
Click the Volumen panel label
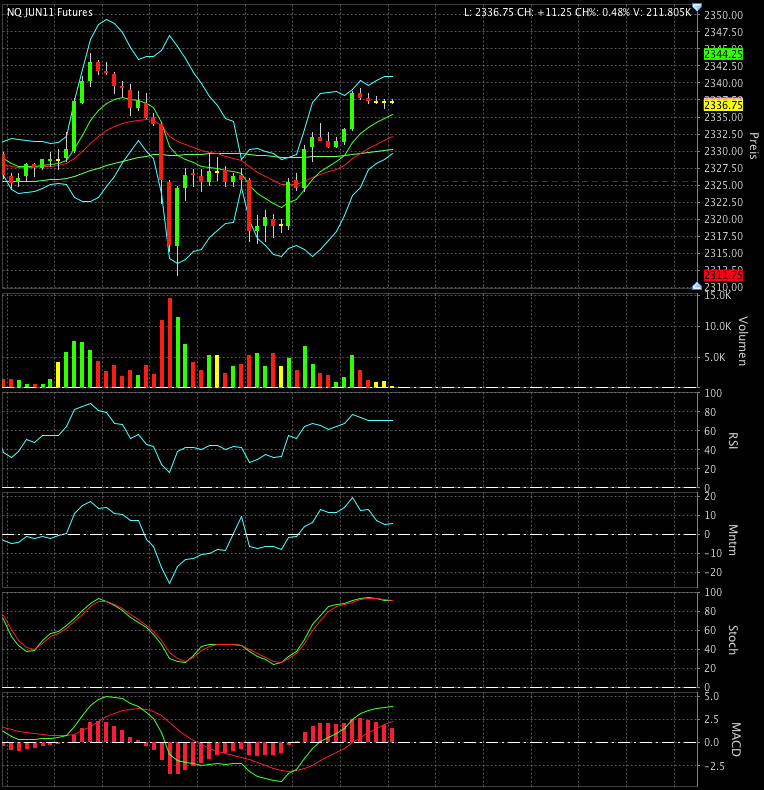(x=742, y=341)
